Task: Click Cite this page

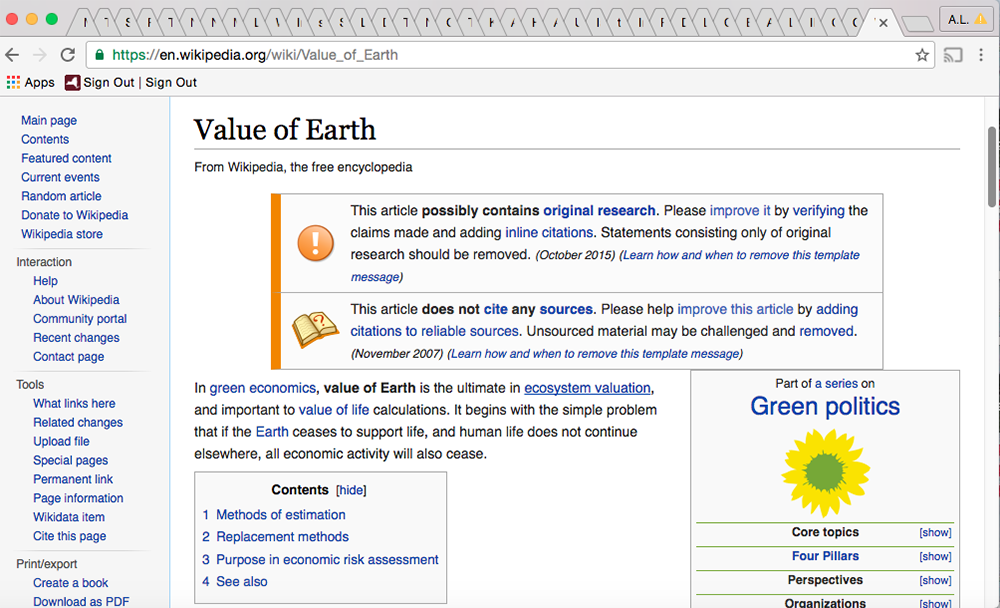Action: tap(70, 536)
